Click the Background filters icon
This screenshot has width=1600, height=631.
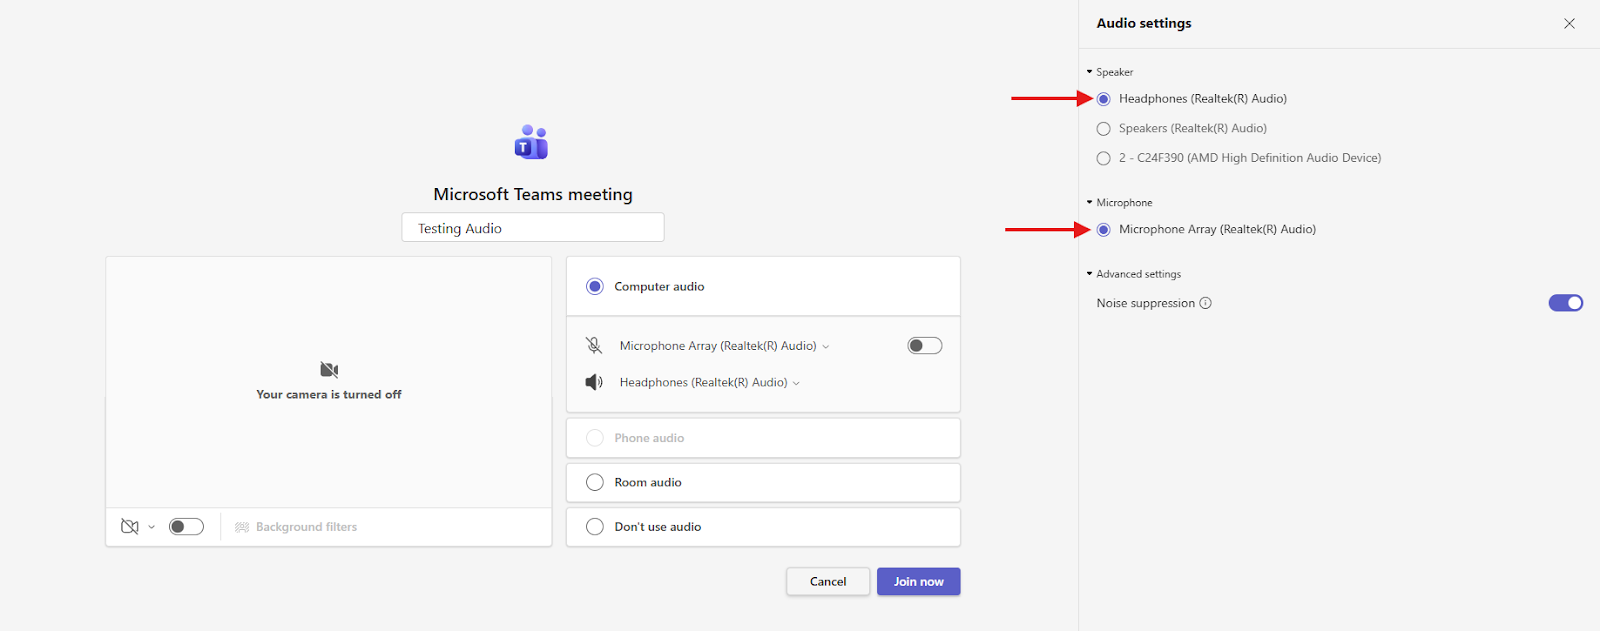(242, 527)
